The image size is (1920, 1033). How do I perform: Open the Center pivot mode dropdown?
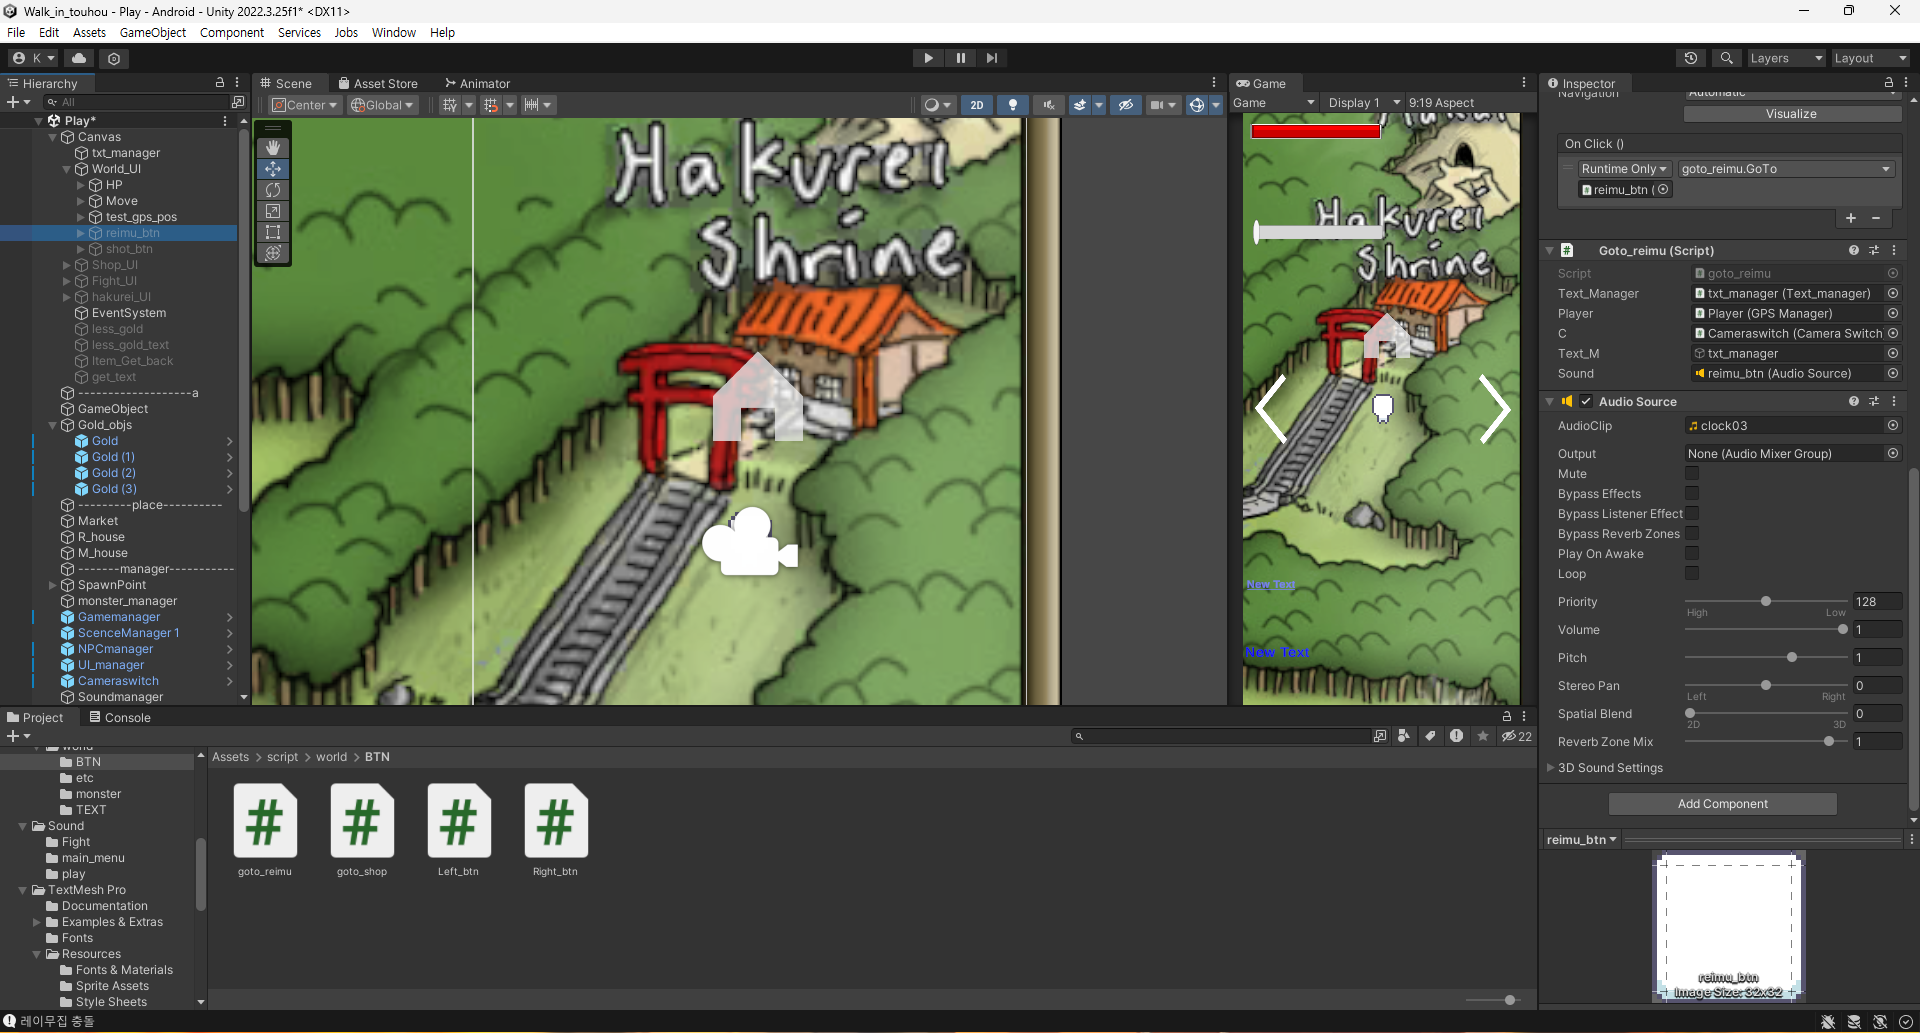coord(305,105)
